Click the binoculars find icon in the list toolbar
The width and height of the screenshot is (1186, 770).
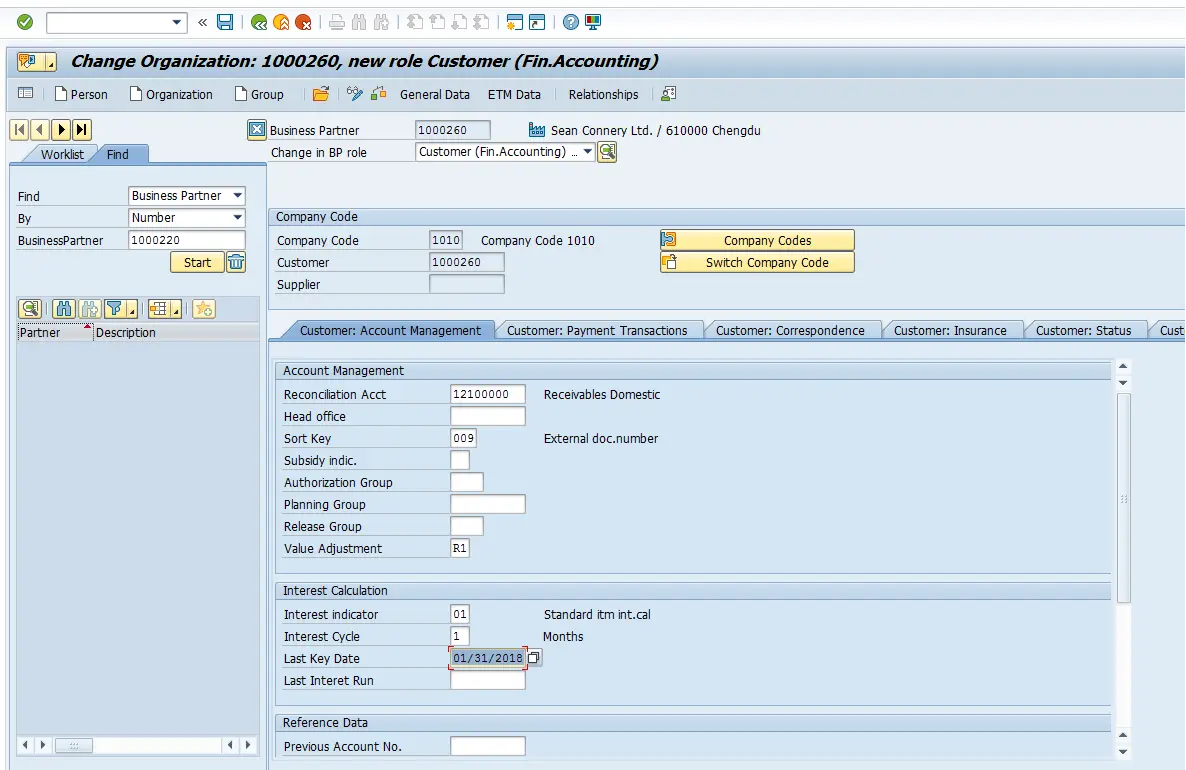coord(64,309)
